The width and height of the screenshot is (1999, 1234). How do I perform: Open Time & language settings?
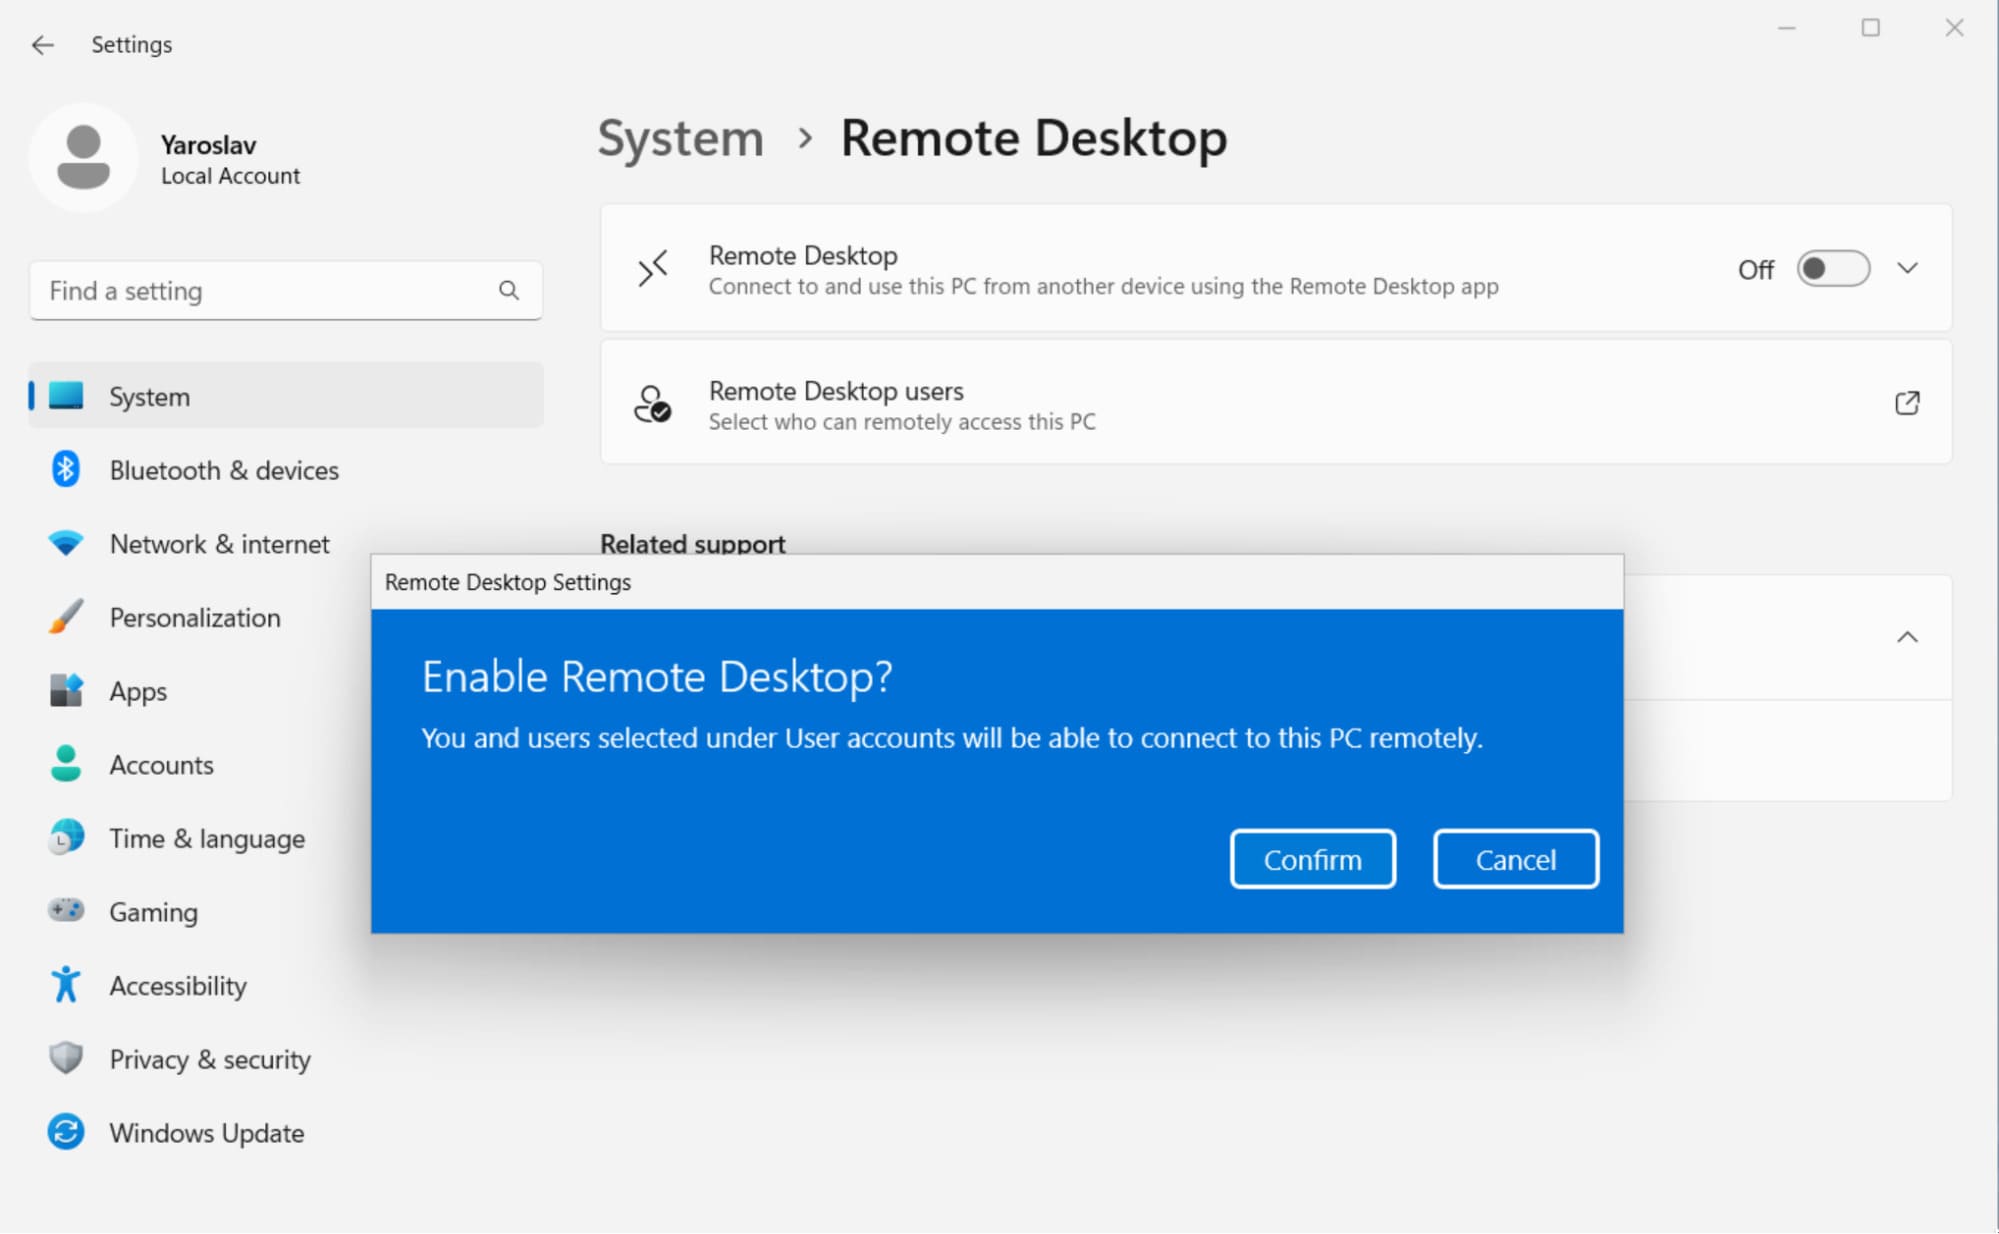point(200,838)
